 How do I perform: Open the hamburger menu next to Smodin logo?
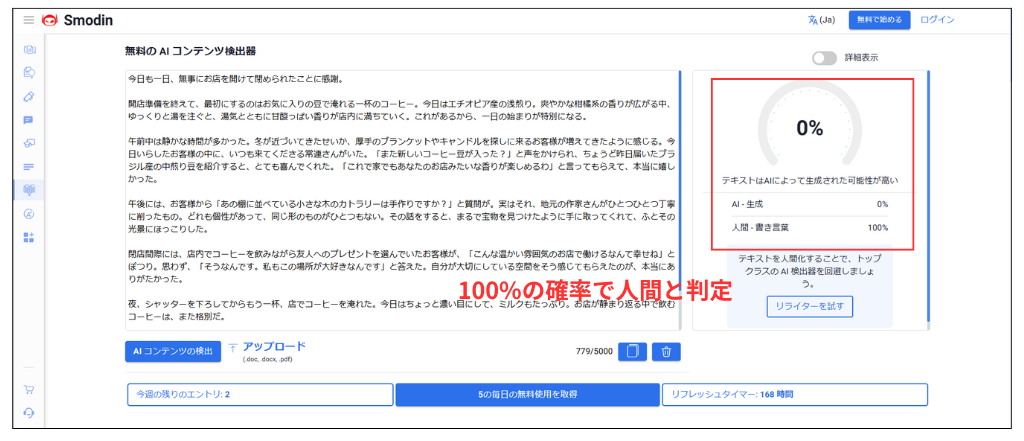point(28,20)
